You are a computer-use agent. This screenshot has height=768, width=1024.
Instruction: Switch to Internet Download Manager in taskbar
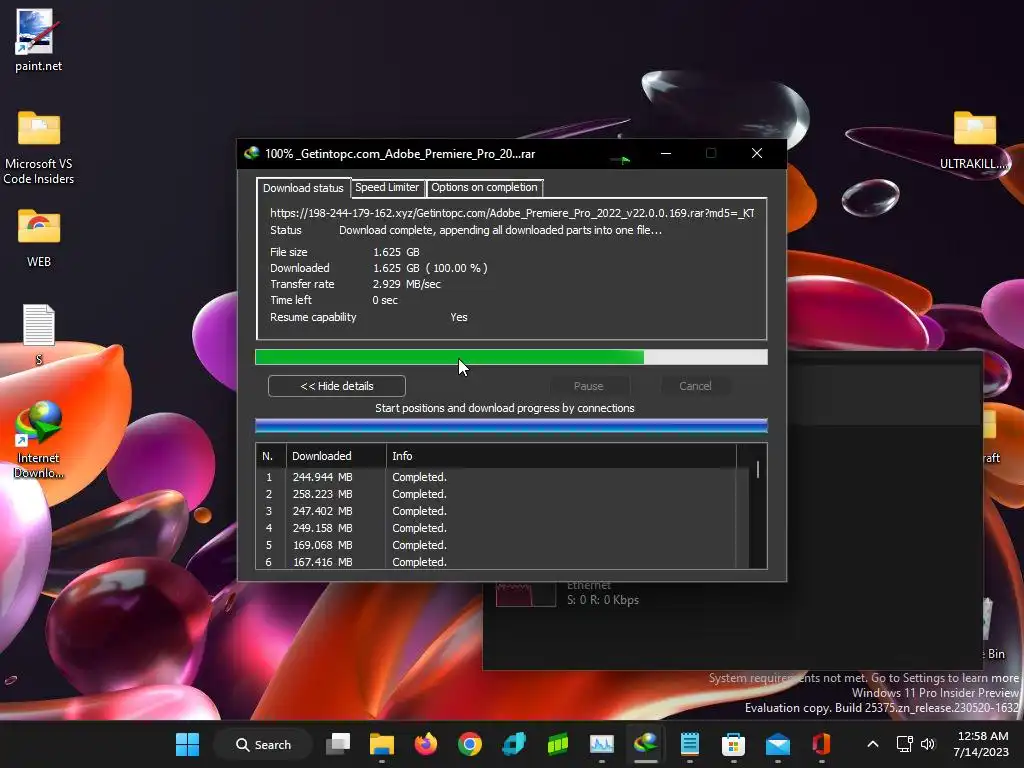pos(645,744)
